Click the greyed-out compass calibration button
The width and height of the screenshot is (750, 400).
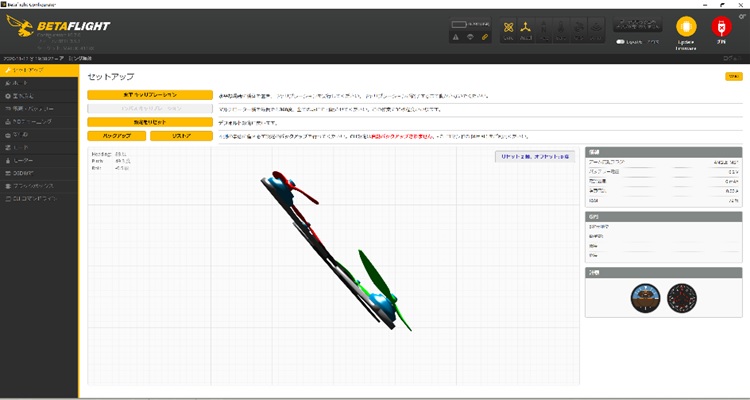point(150,109)
